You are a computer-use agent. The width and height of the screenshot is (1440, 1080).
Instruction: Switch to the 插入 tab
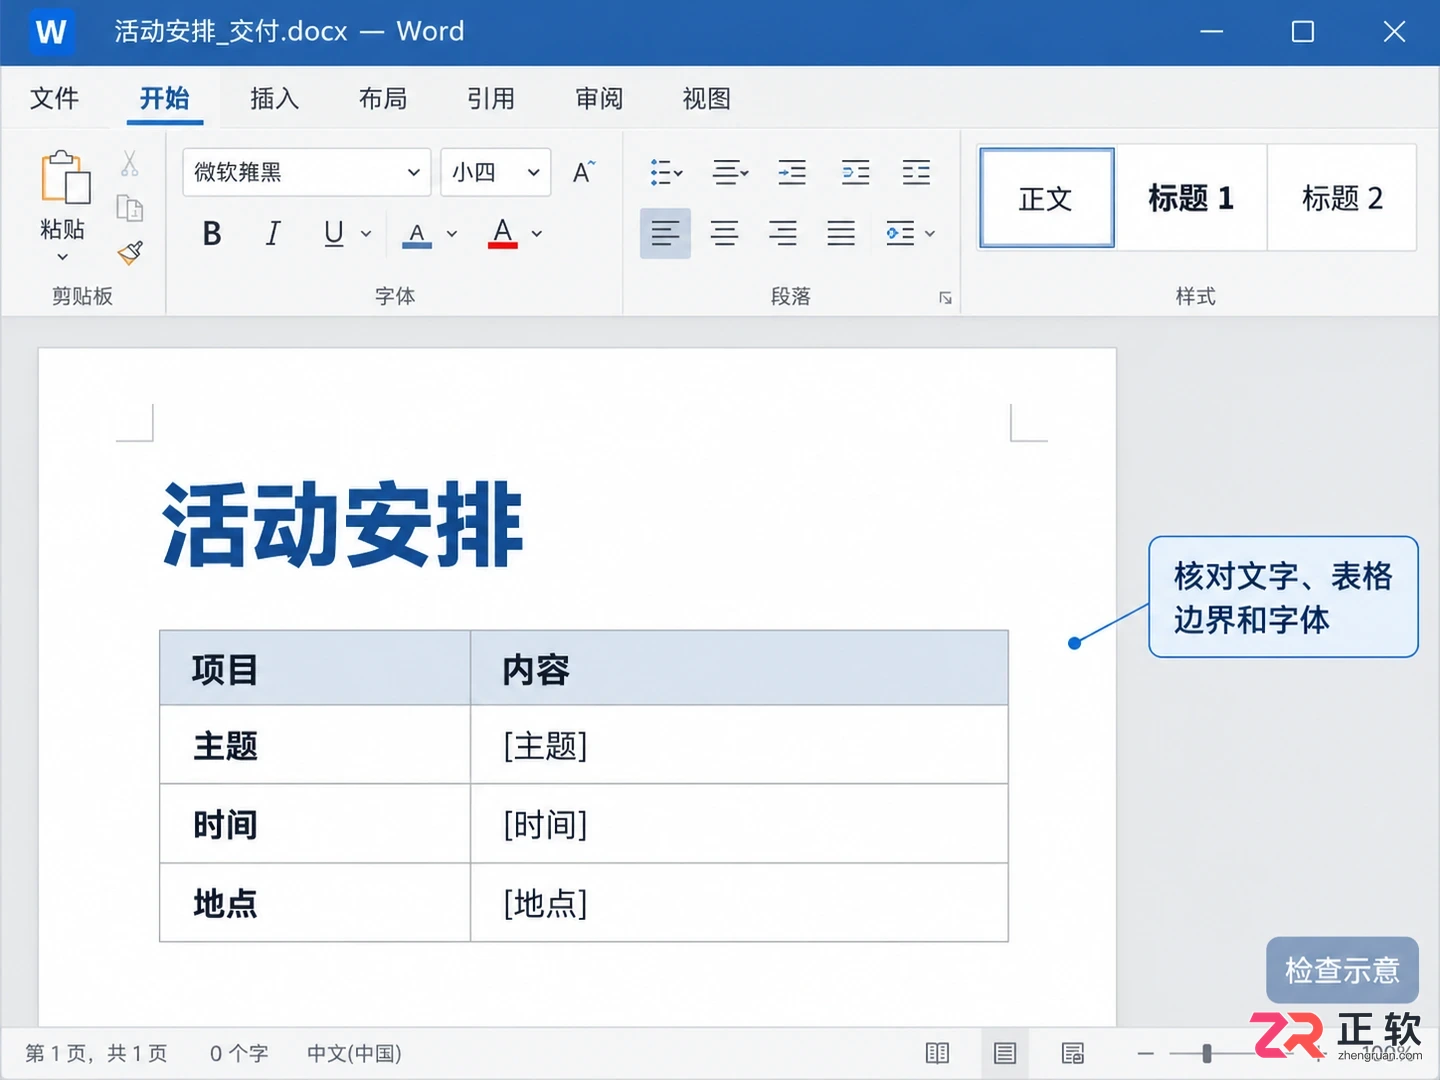click(x=274, y=98)
